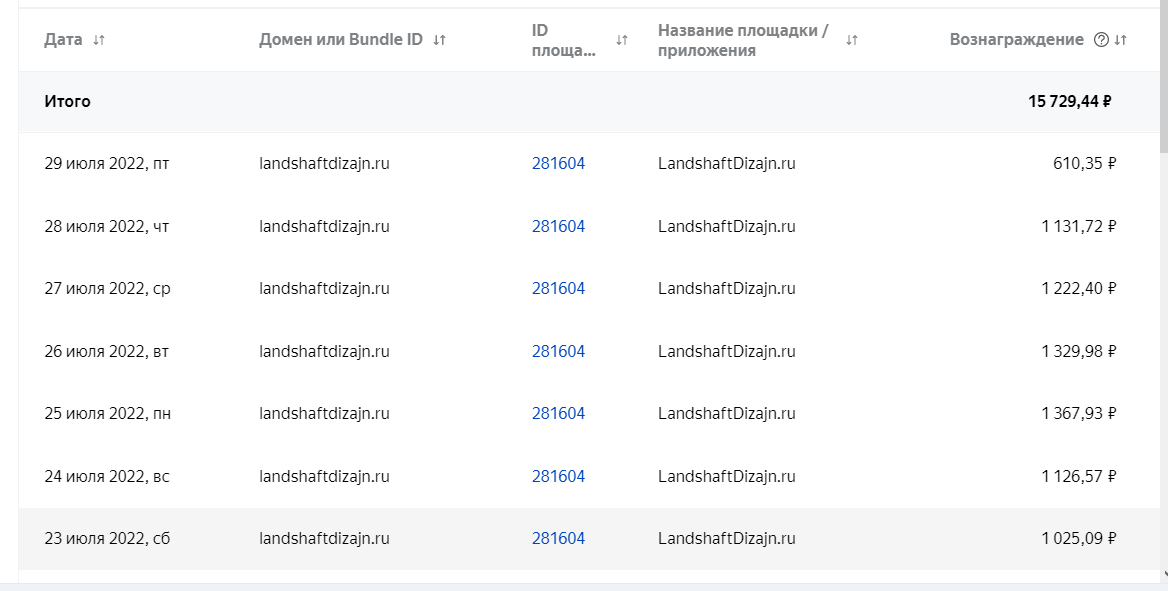Open 281604 link in 25 июля row

558,413
